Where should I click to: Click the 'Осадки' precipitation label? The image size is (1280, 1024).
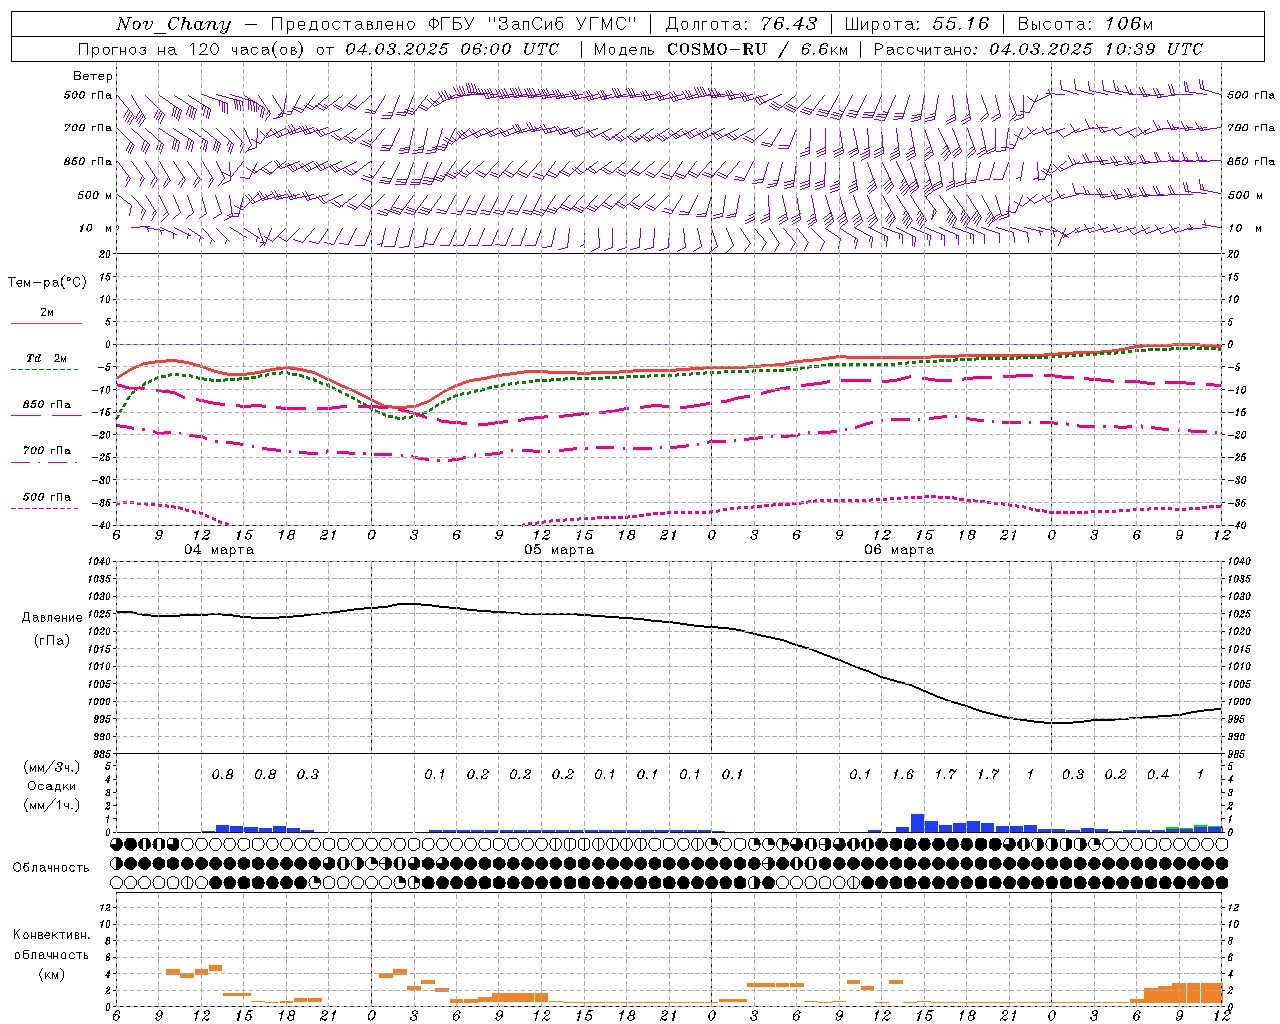point(52,786)
